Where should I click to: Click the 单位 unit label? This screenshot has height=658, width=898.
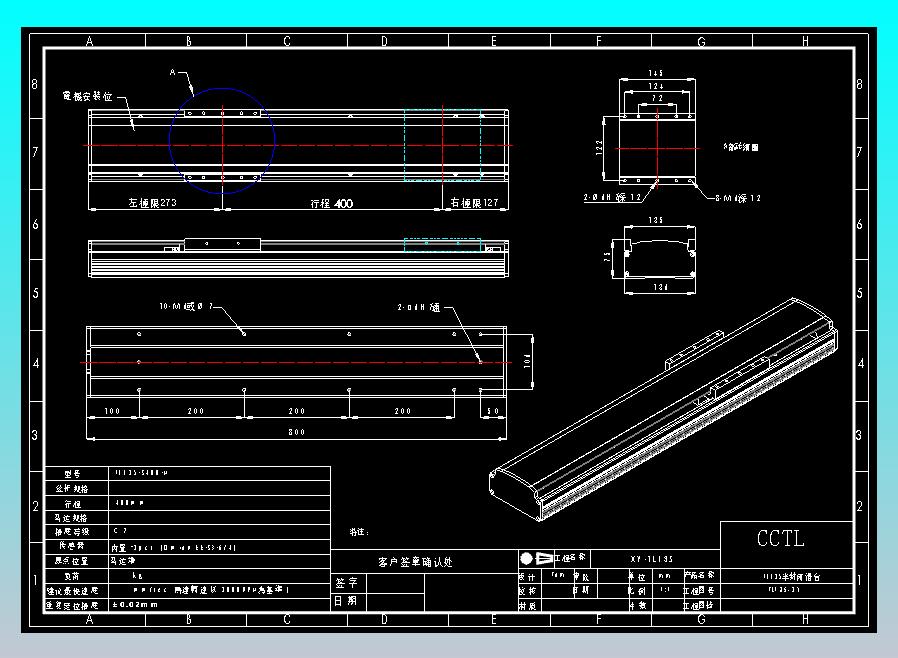(x=637, y=577)
